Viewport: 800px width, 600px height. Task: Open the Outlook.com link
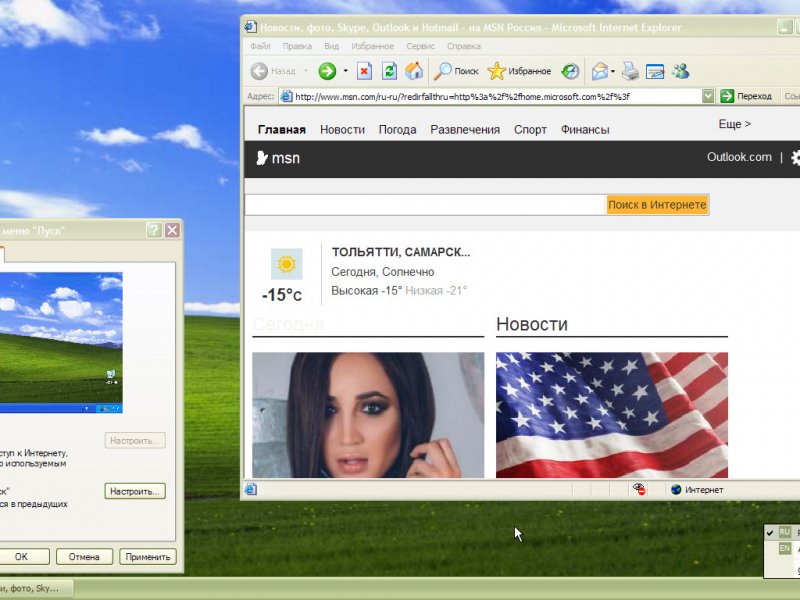739,157
